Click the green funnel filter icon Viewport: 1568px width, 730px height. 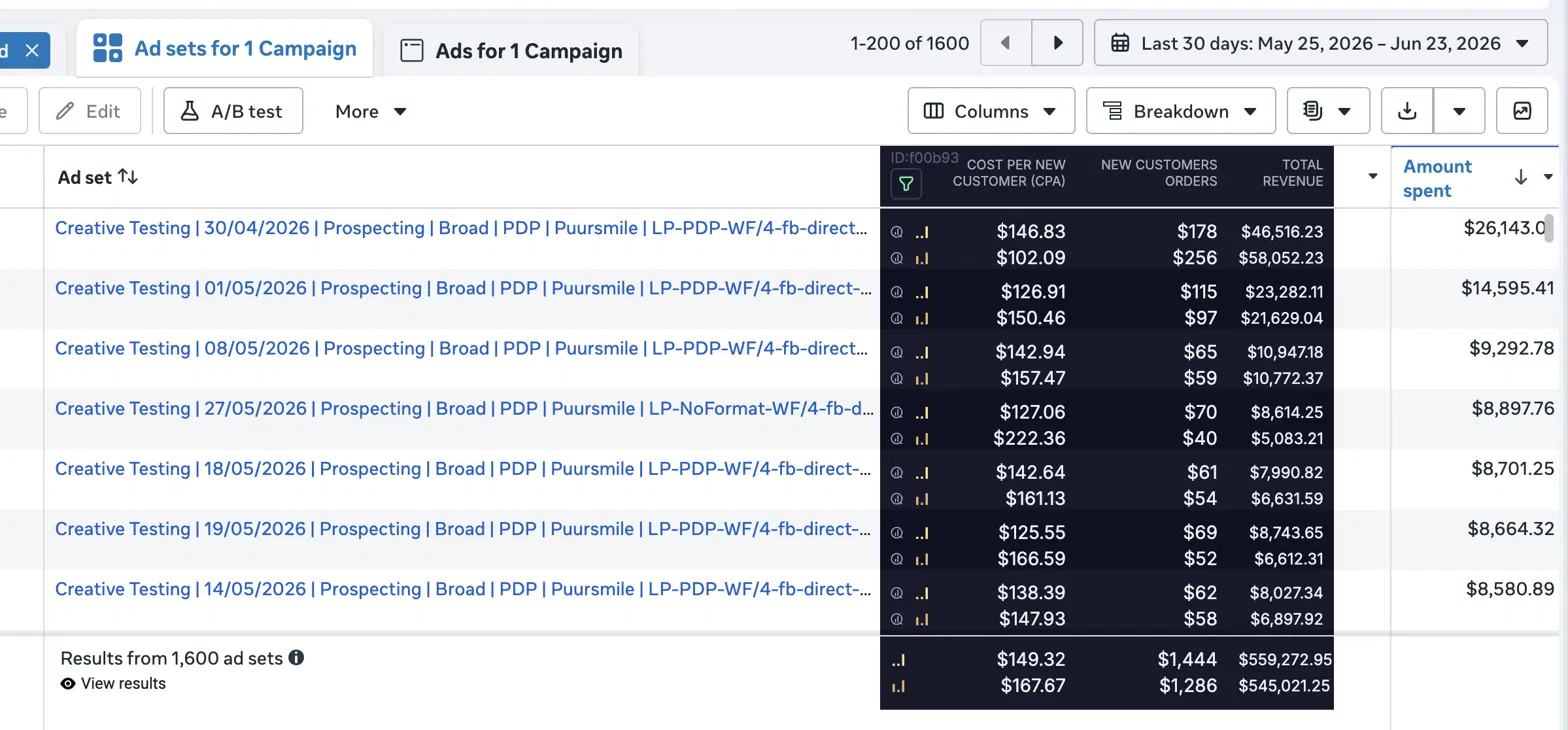click(906, 184)
